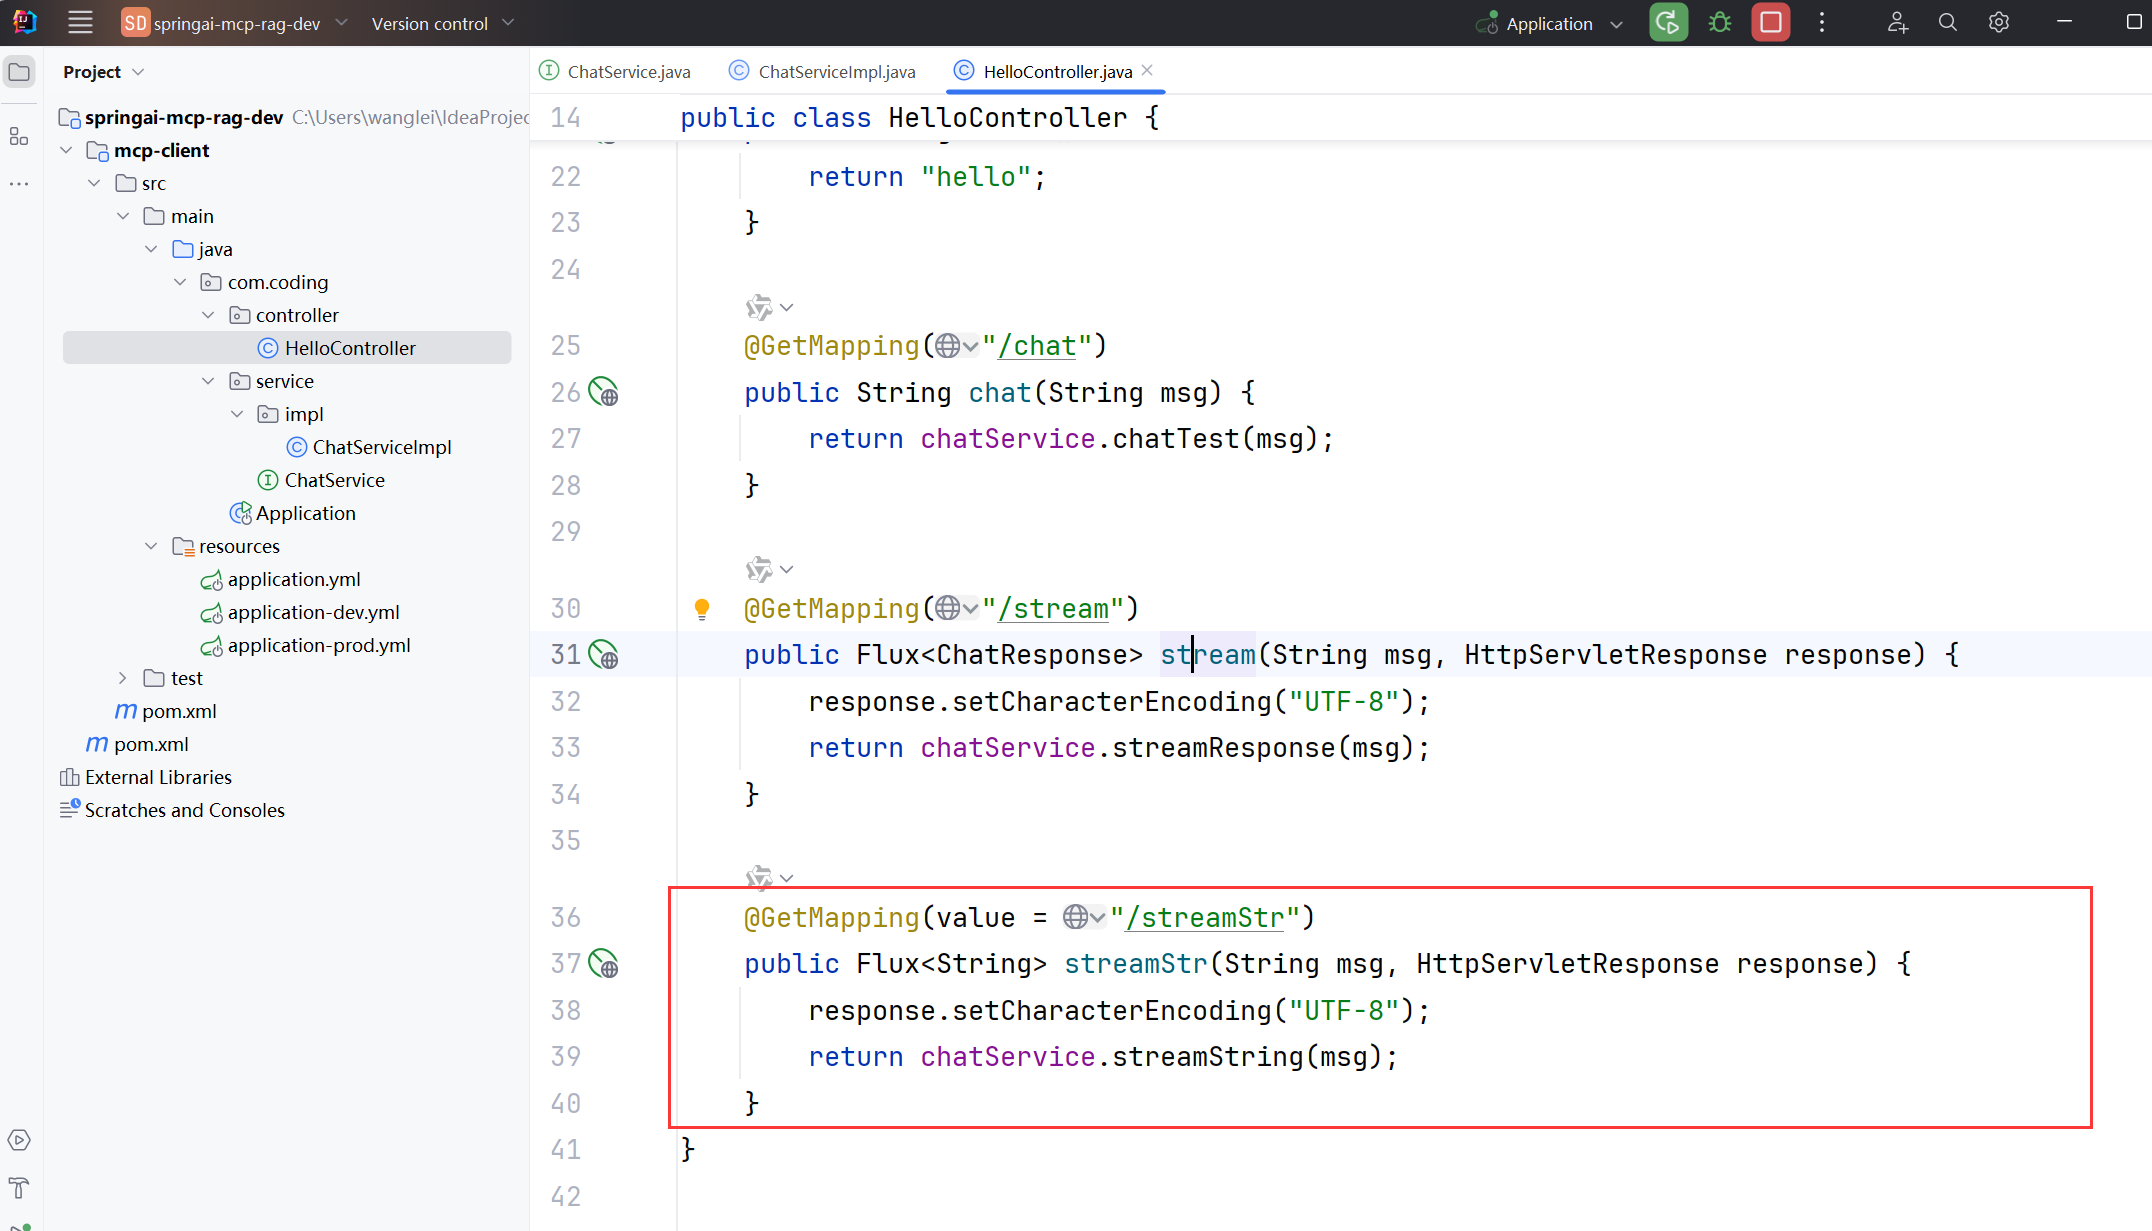This screenshot has width=2152, height=1231.
Task: Collapse the mcp-client module node
Action: (66, 150)
